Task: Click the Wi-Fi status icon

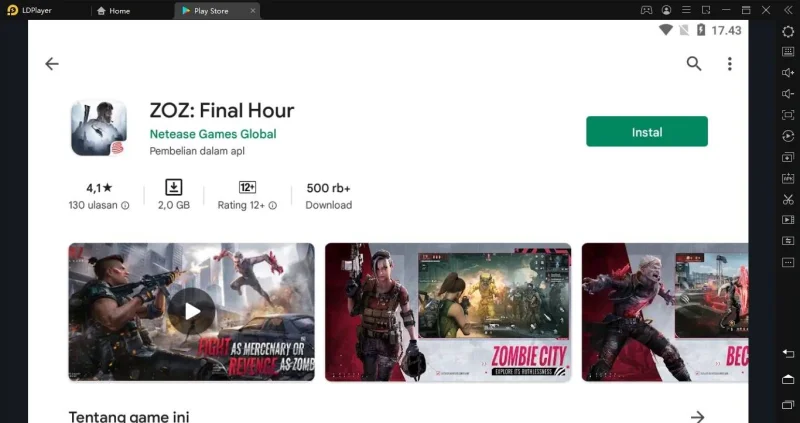Action: pyautogui.click(x=665, y=30)
